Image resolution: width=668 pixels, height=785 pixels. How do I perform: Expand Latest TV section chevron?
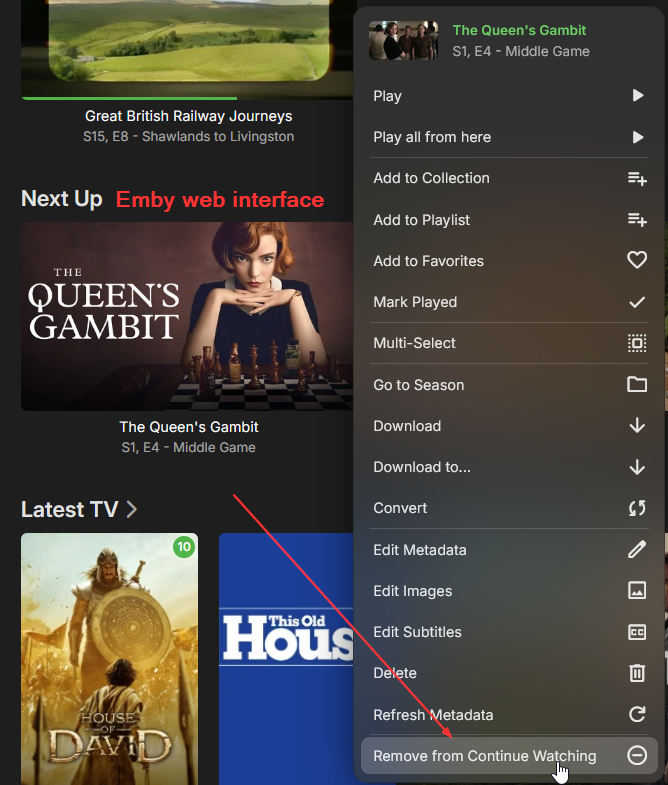132,510
